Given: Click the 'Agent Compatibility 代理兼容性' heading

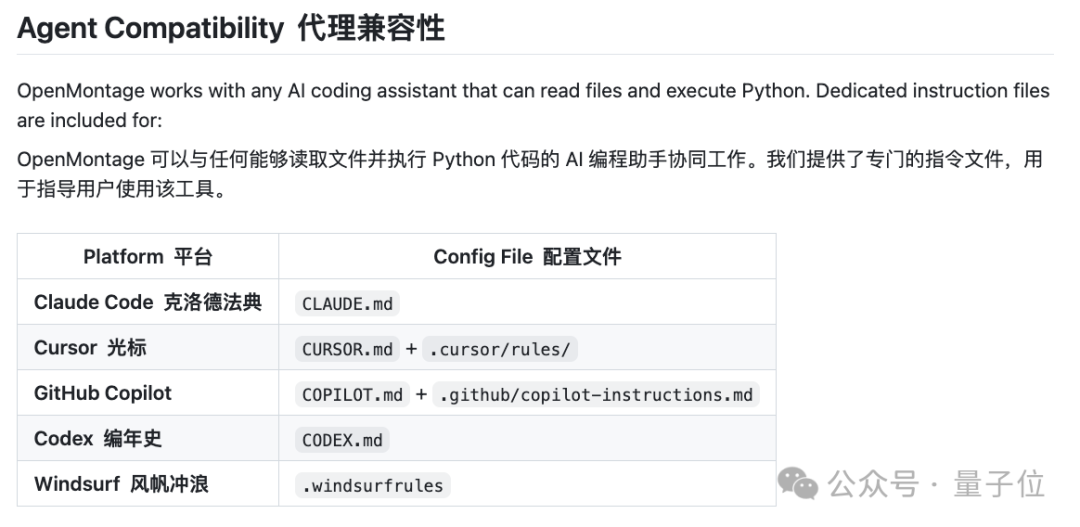Looking at the screenshot, I should [231, 29].
